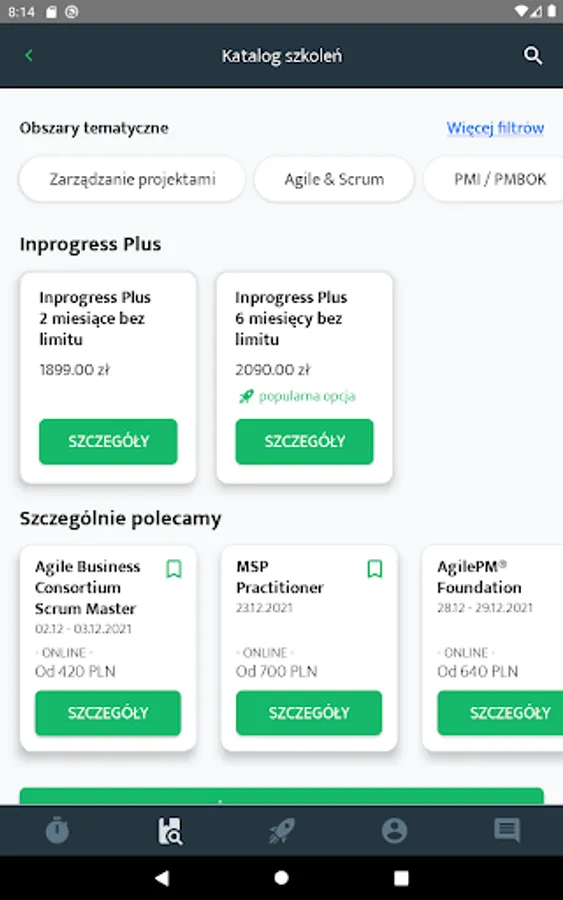Tap the Android home button
Viewport: 563px width, 900px height.
pyautogui.click(x=281, y=878)
